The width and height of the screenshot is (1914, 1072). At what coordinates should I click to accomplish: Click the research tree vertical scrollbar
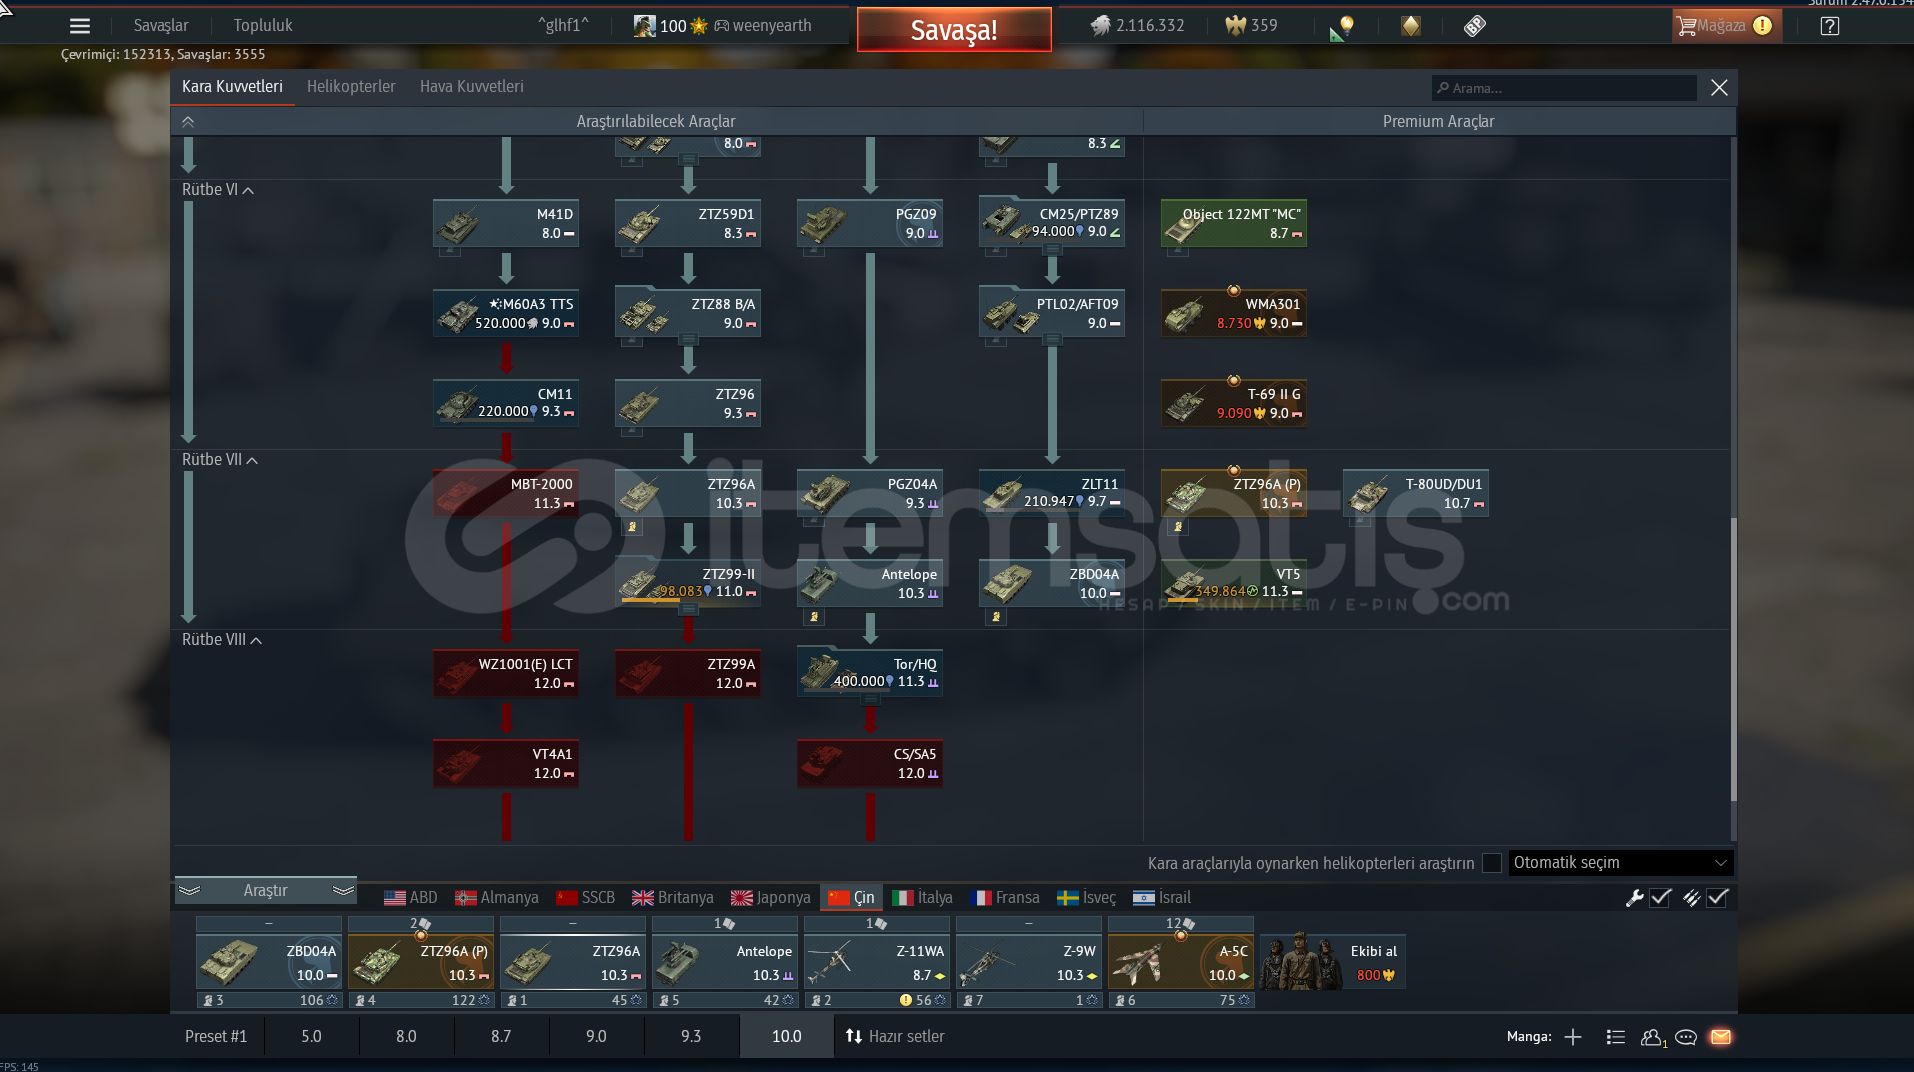(x=1733, y=660)
